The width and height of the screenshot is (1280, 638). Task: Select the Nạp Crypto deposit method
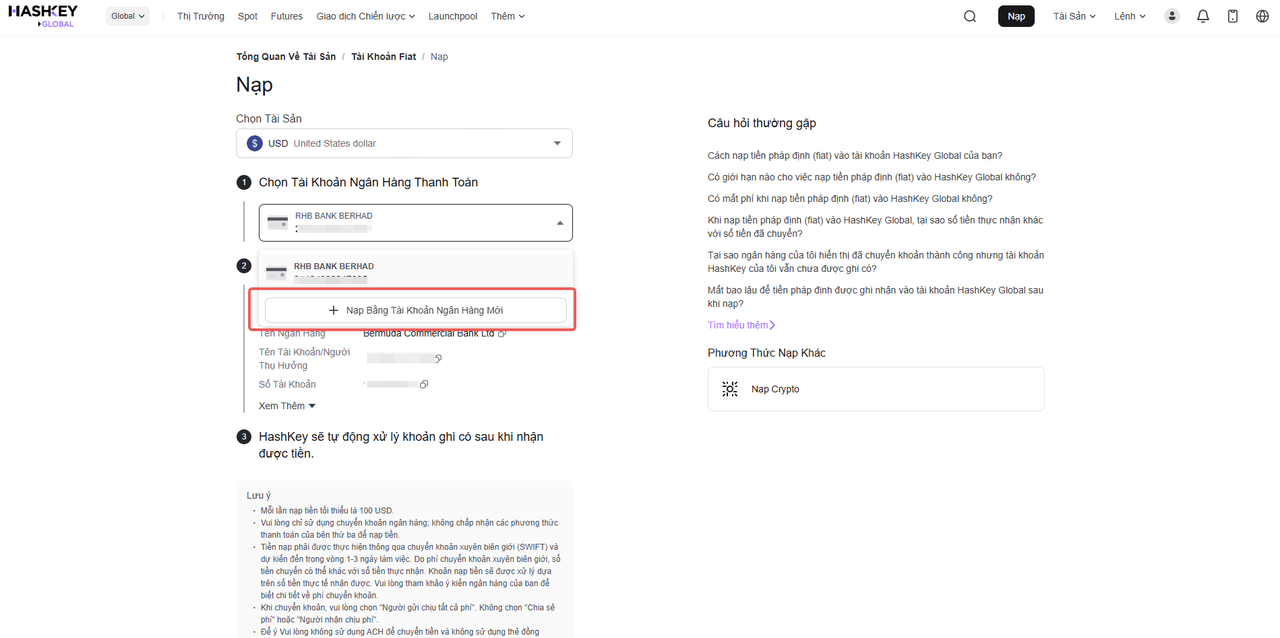(875, 389)
